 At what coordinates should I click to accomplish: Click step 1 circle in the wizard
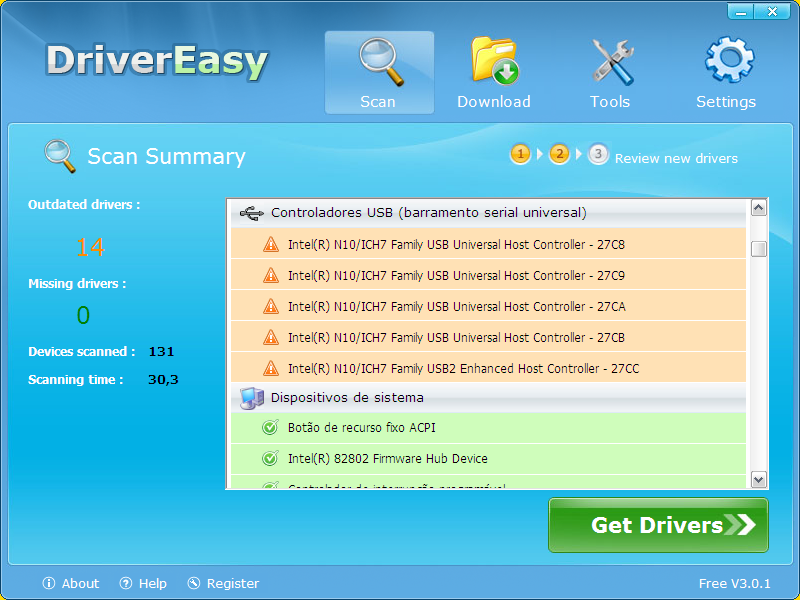tap(520, 154)
